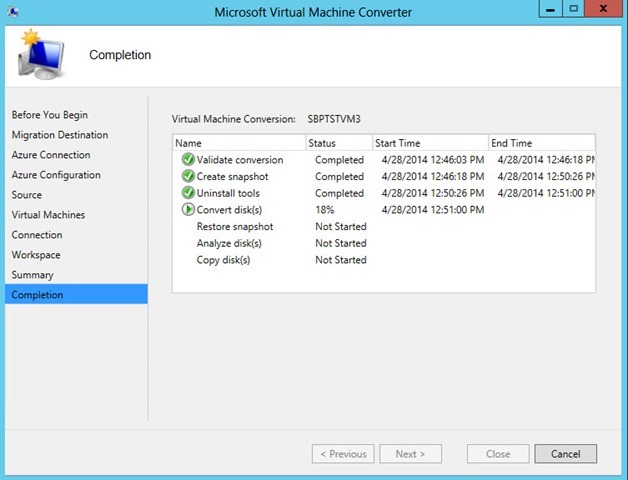628x480 pixels.
Task: Click the wizard computer icon in the header
Action: point(40,54)
